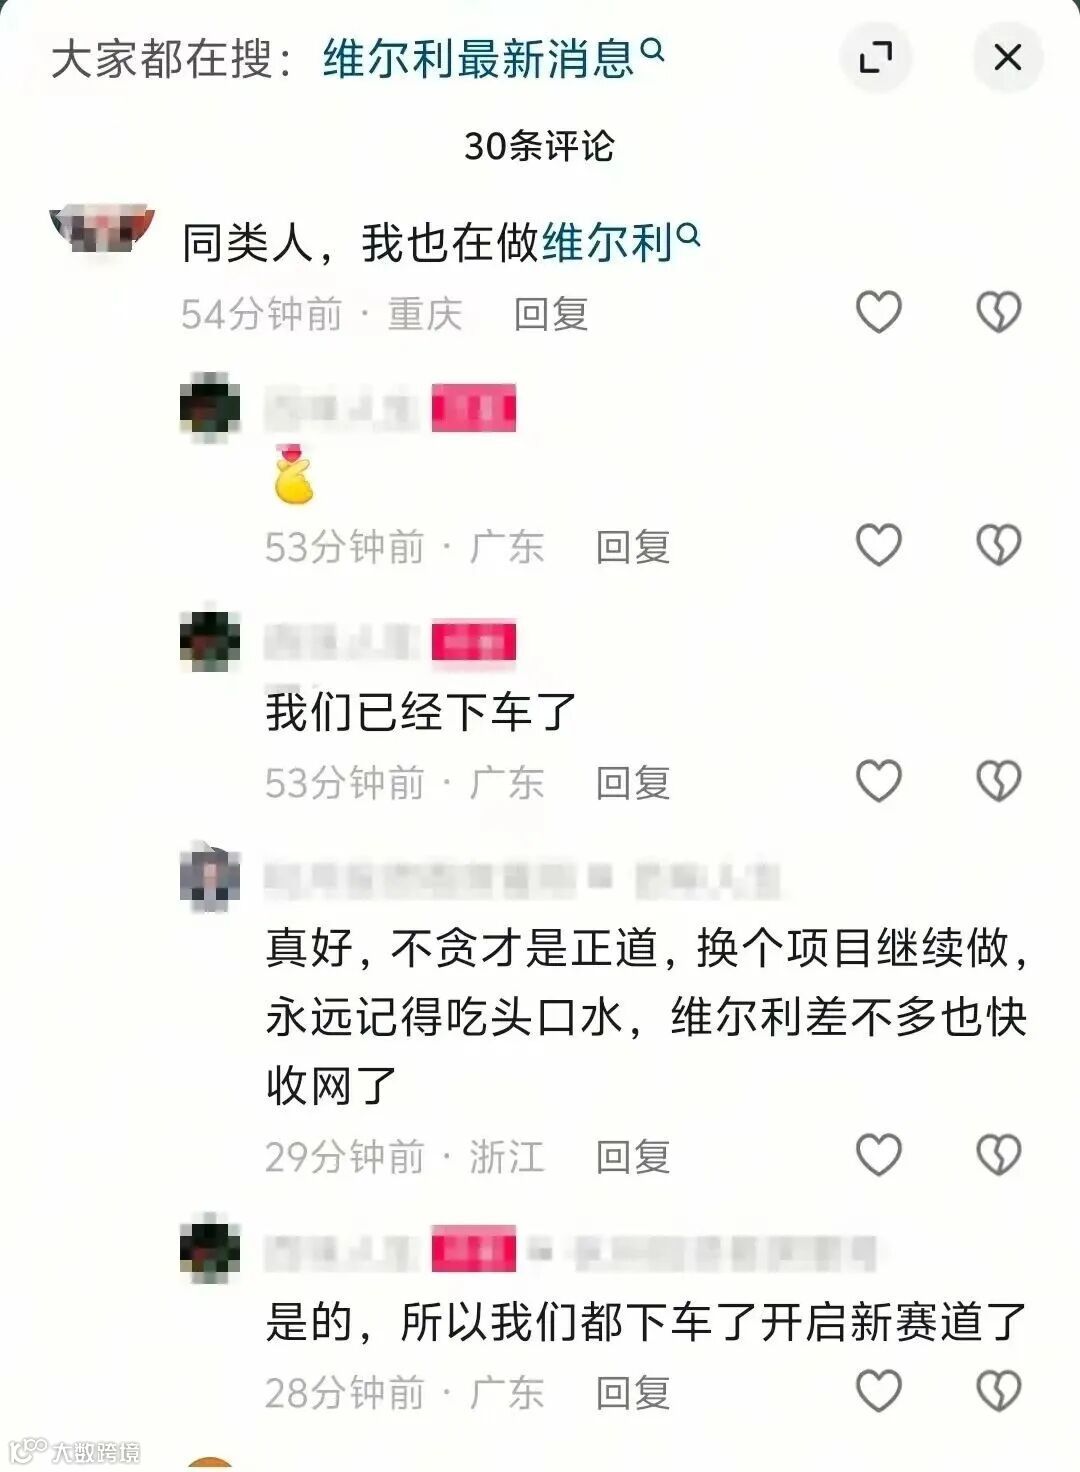Dislike the 开启新赛道 reply

point(999,1391)
